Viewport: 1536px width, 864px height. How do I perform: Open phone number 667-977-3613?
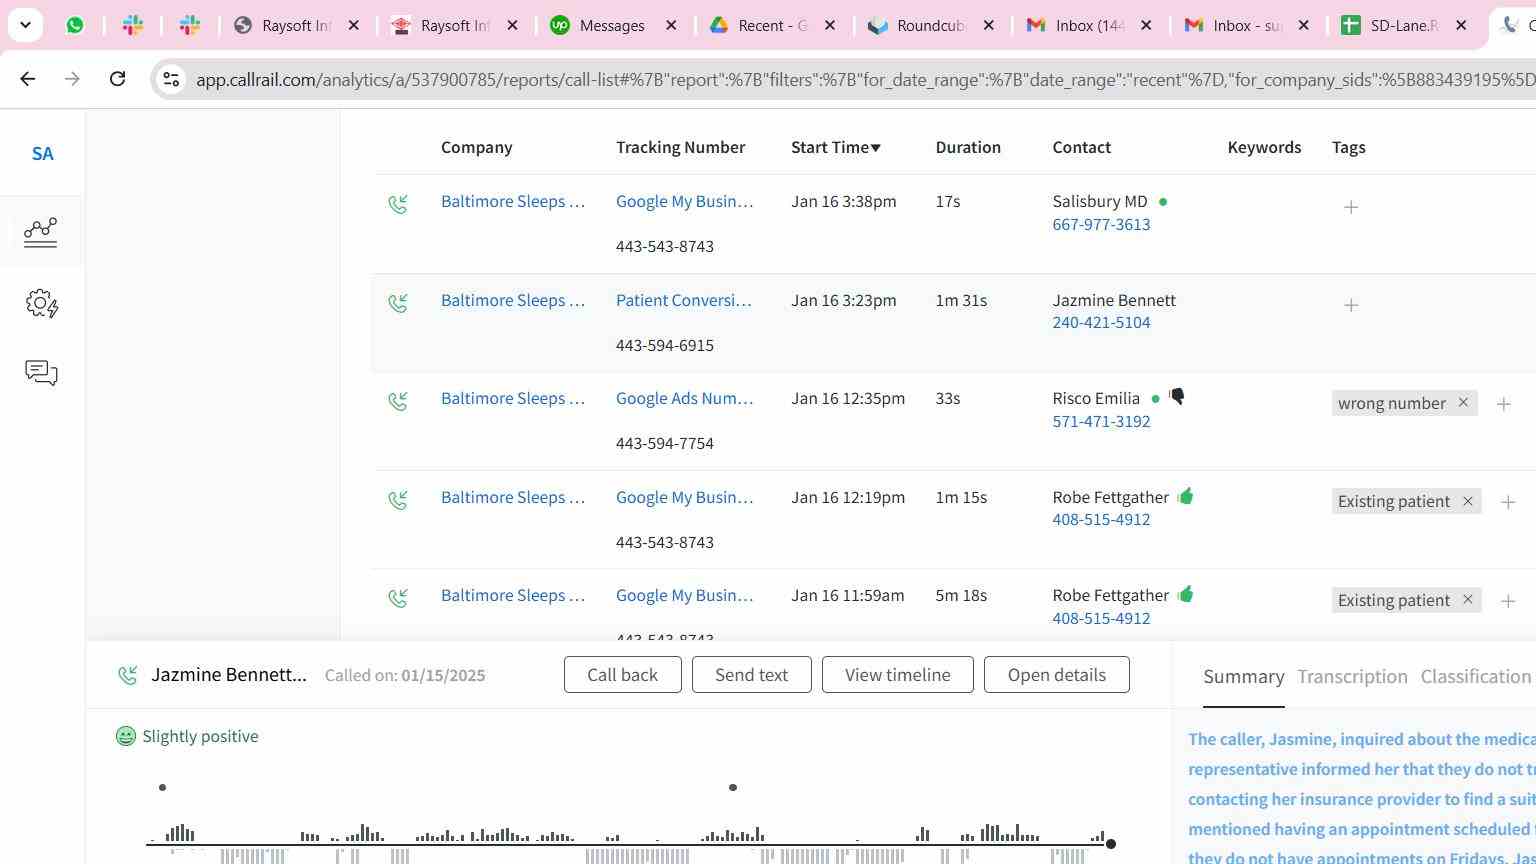(x=1101, y=224)
